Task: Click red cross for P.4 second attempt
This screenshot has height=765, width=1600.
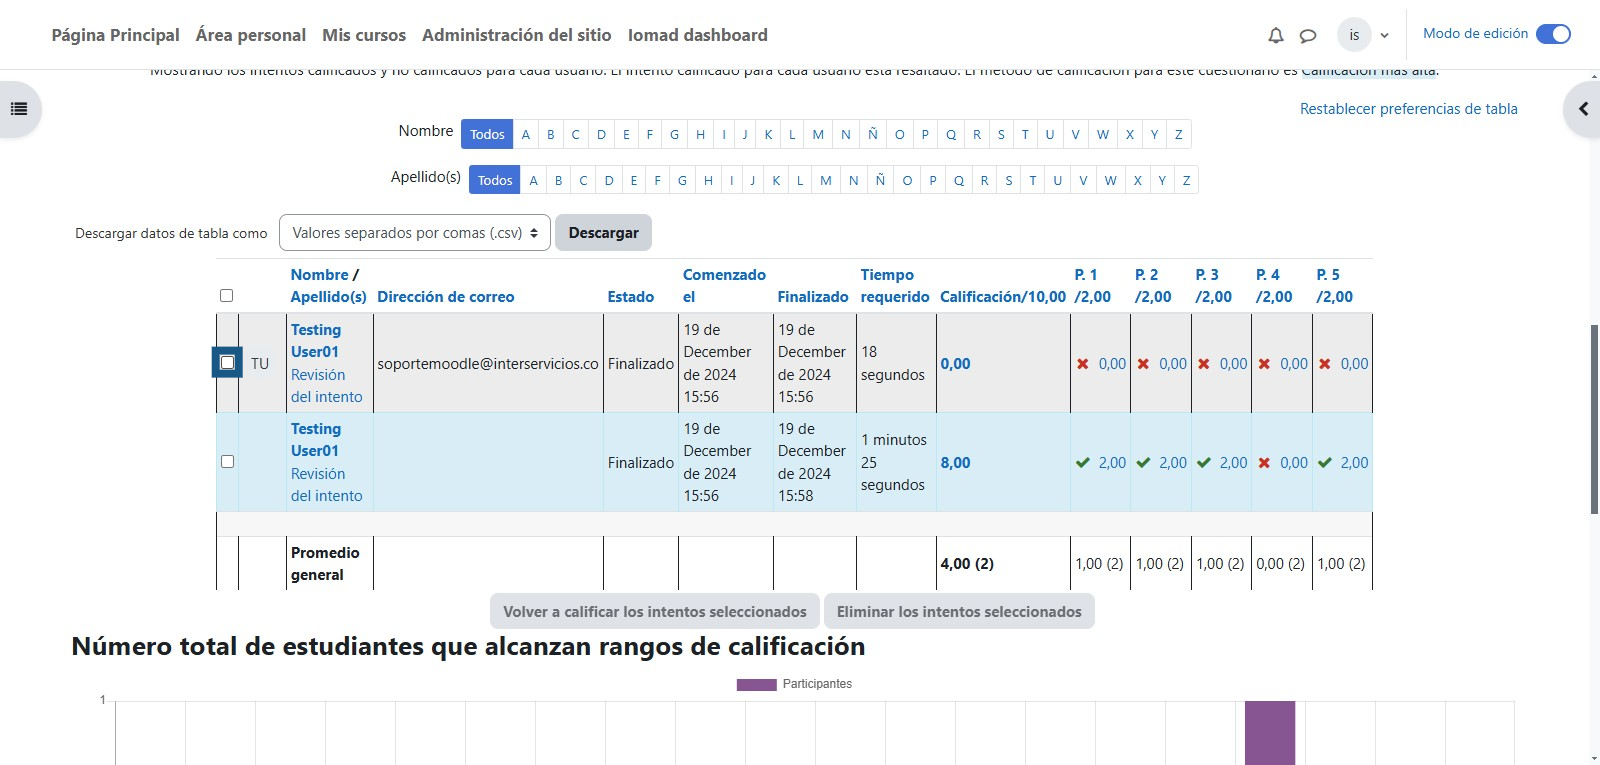Action: pyautogui.click(x=1264, y=463)
